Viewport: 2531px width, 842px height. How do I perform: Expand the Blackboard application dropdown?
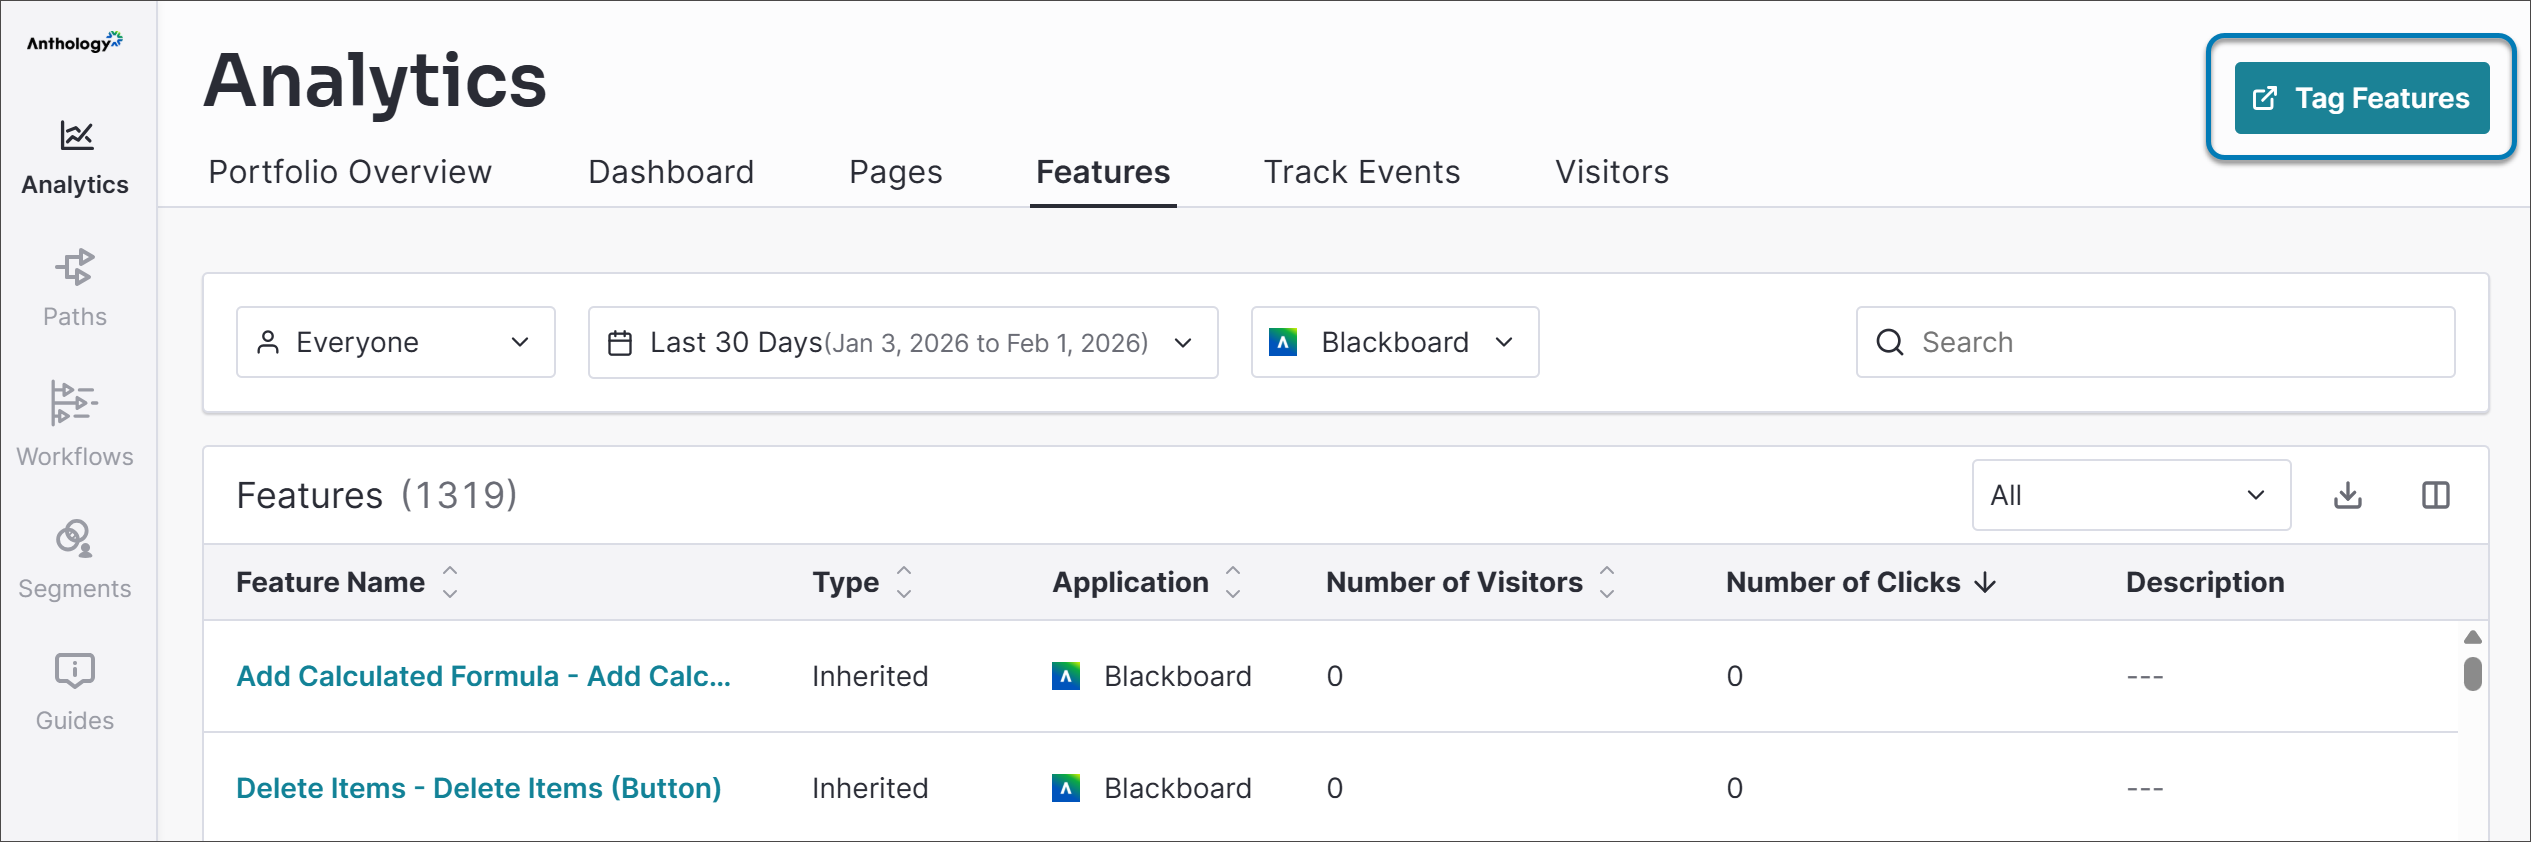1394,342
